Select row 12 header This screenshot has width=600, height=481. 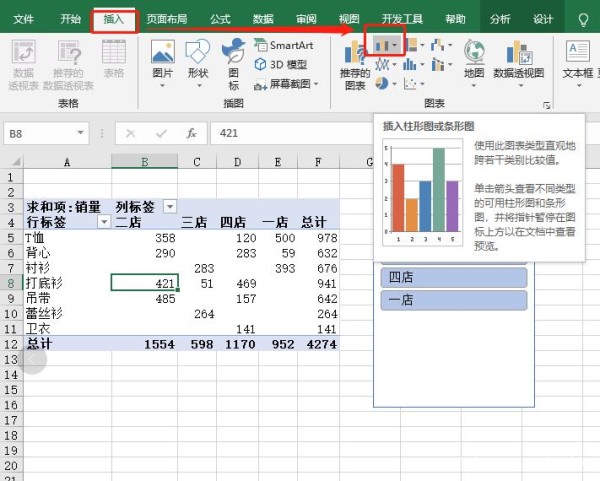click(11, 344)
